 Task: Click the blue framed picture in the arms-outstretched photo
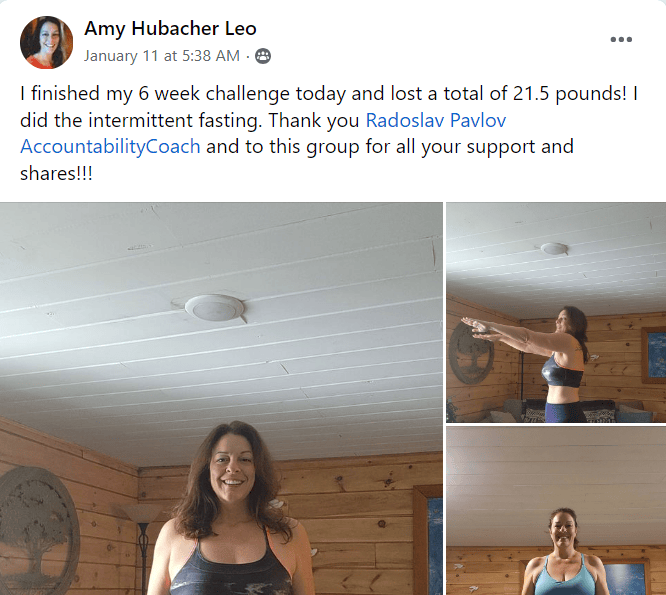[x=654, y=355]
